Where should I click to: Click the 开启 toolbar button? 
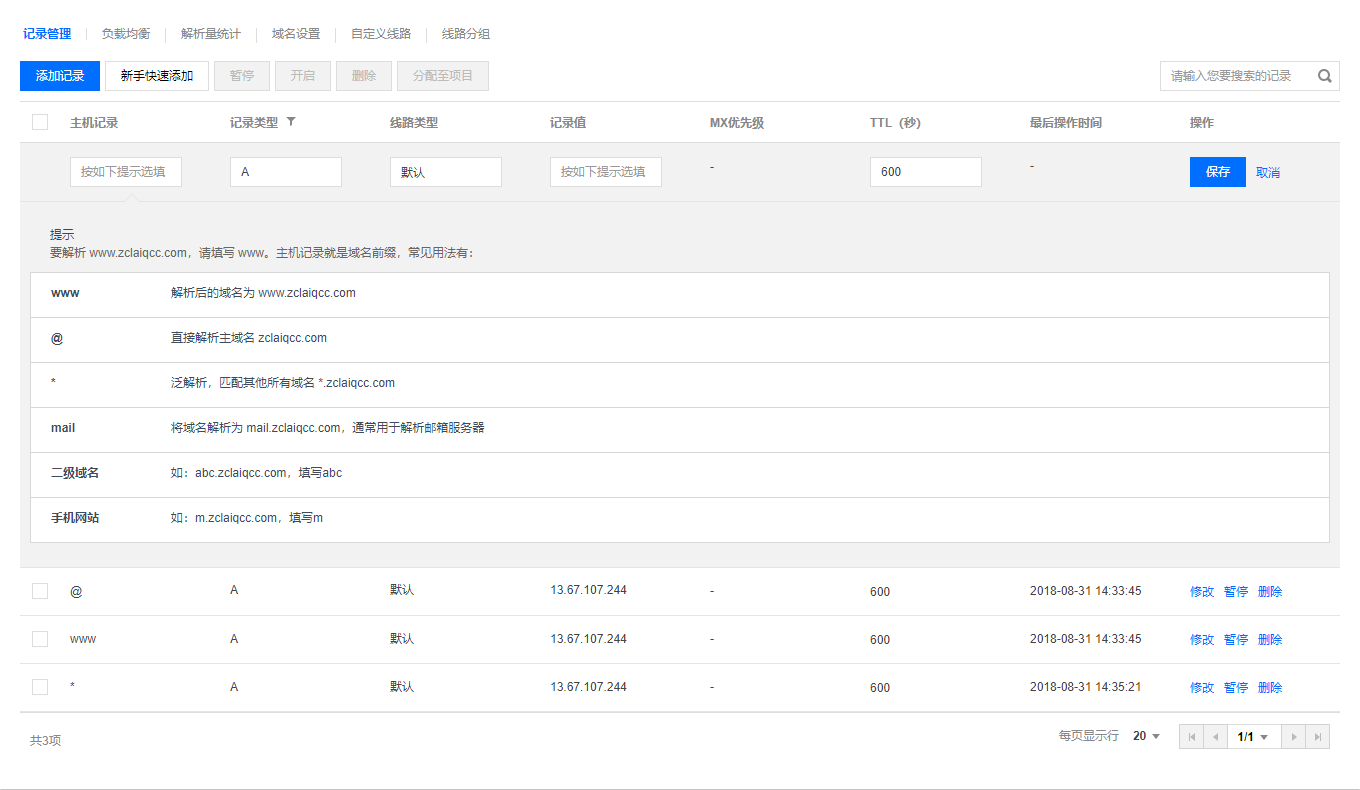tap(303, 76)
